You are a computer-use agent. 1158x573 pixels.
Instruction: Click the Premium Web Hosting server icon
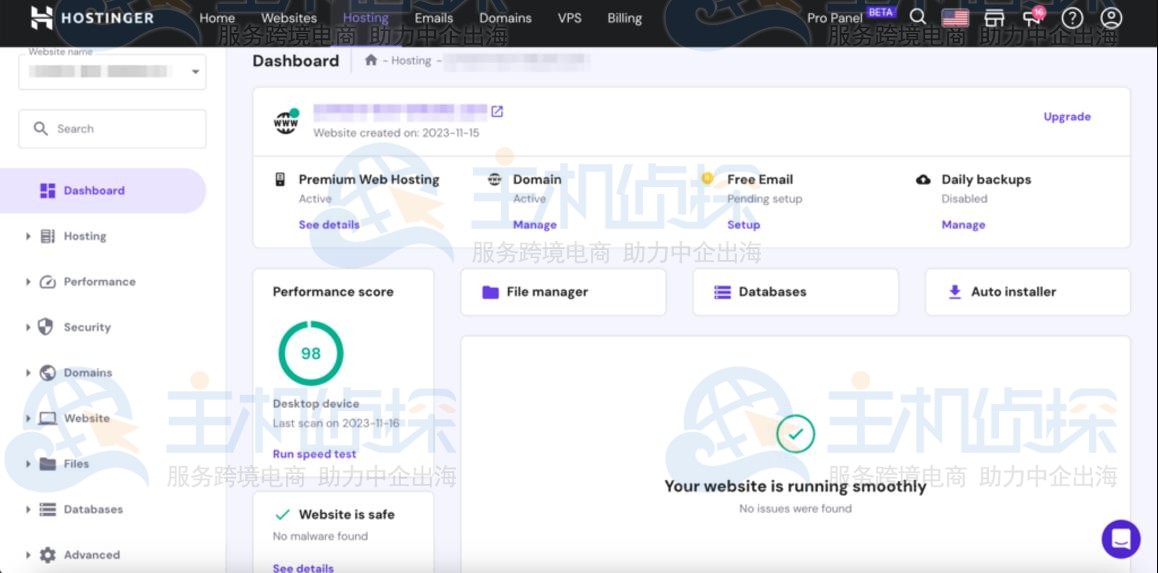280,179
